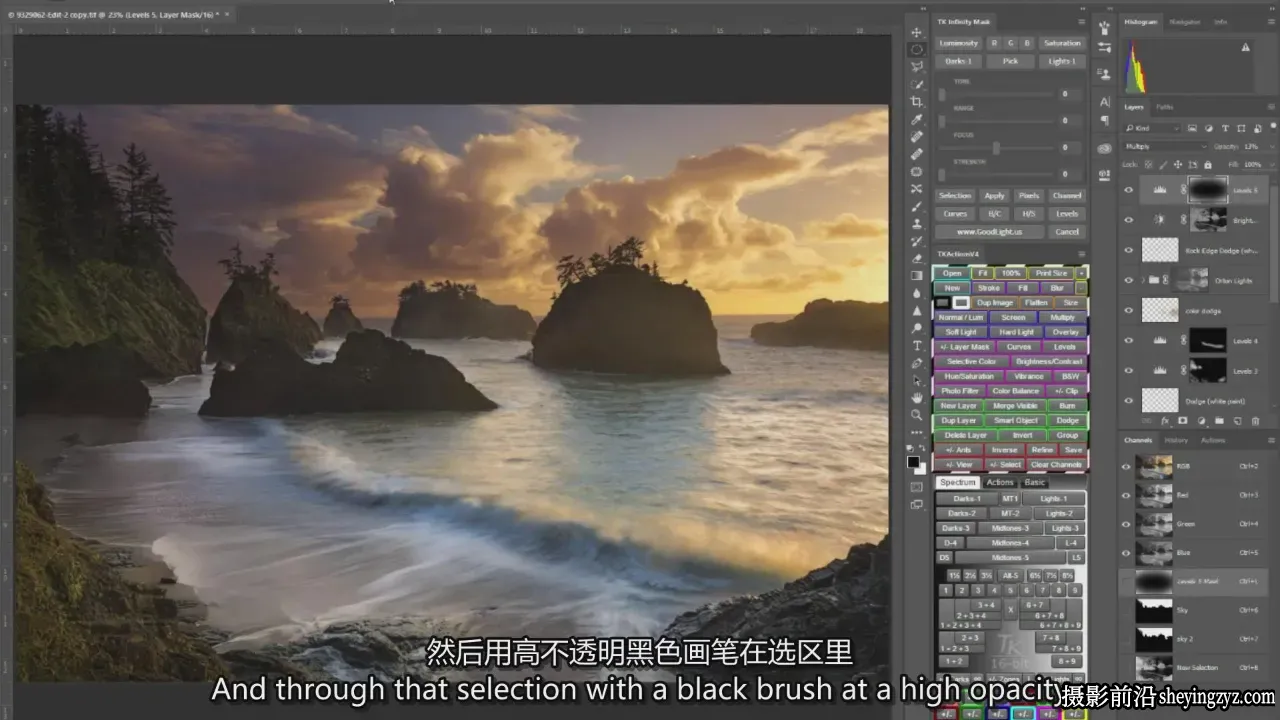Select the Zoom tool
Viewport: 1280px width, 720px height.
(x=916, y=414)
